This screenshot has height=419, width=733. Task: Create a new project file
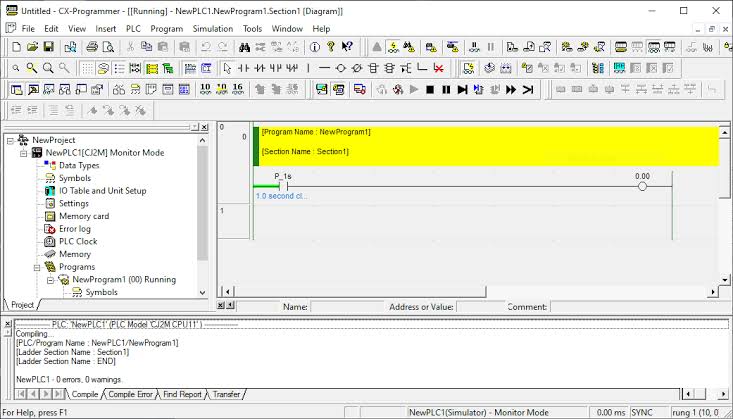point(16,47)
